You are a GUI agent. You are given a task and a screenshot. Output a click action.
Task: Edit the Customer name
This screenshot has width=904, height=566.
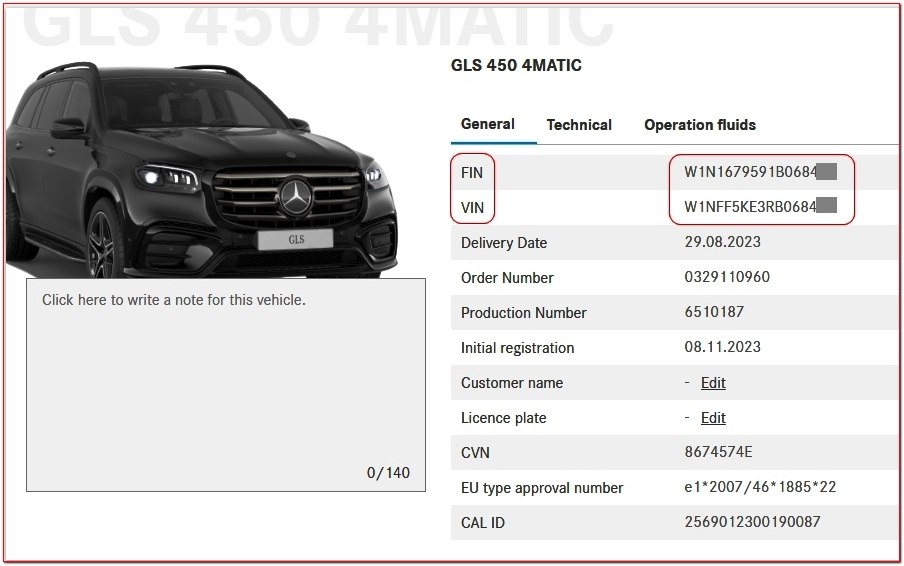click(x=713, y=383)
